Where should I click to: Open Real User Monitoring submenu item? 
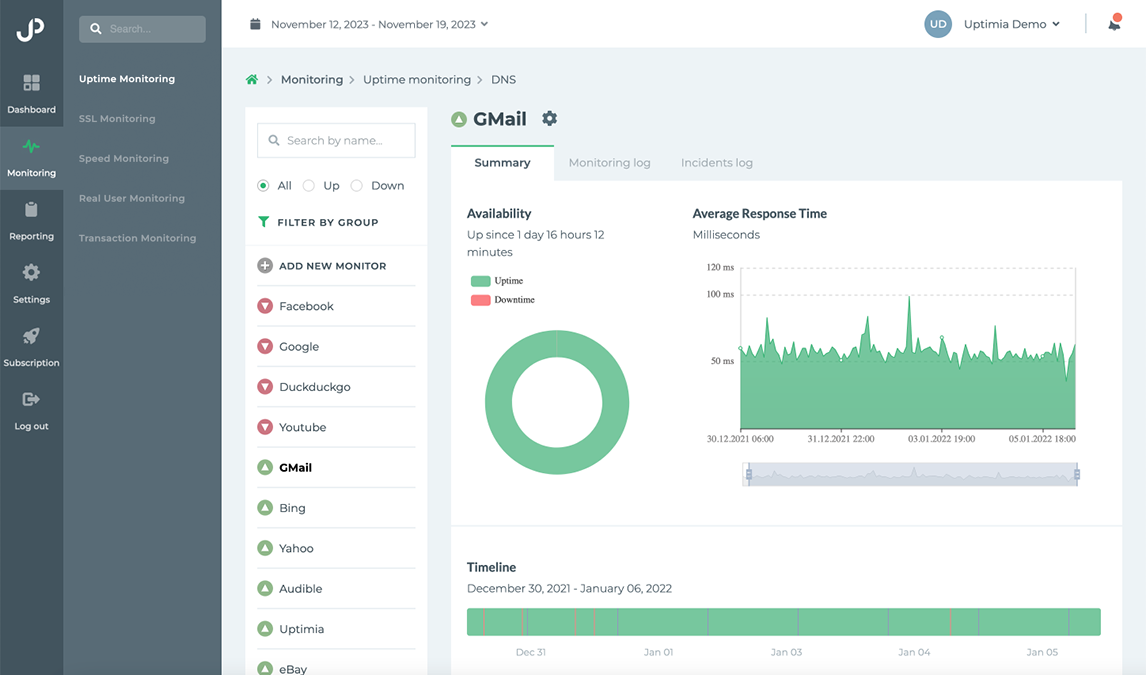132,198
